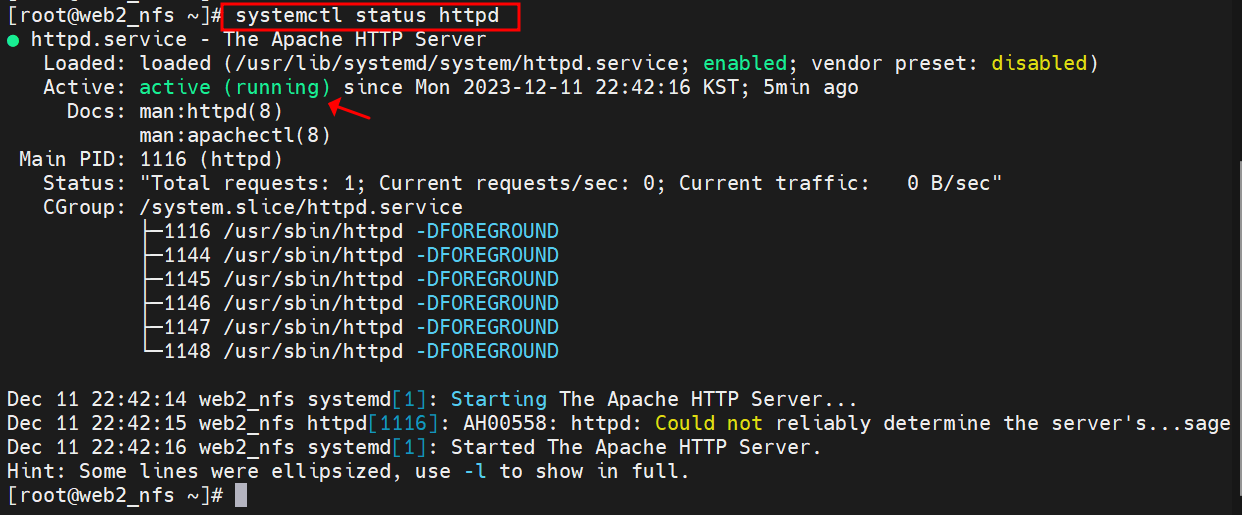Click the cursor at the bottom shell prompt
Screen dimensions: 1242x515
point(241,495)
